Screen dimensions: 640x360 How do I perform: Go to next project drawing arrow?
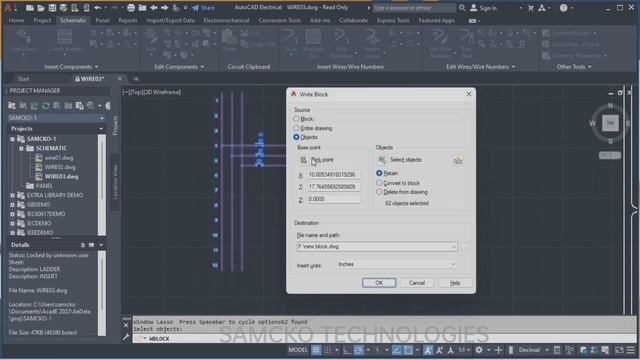tap(164, 8)
